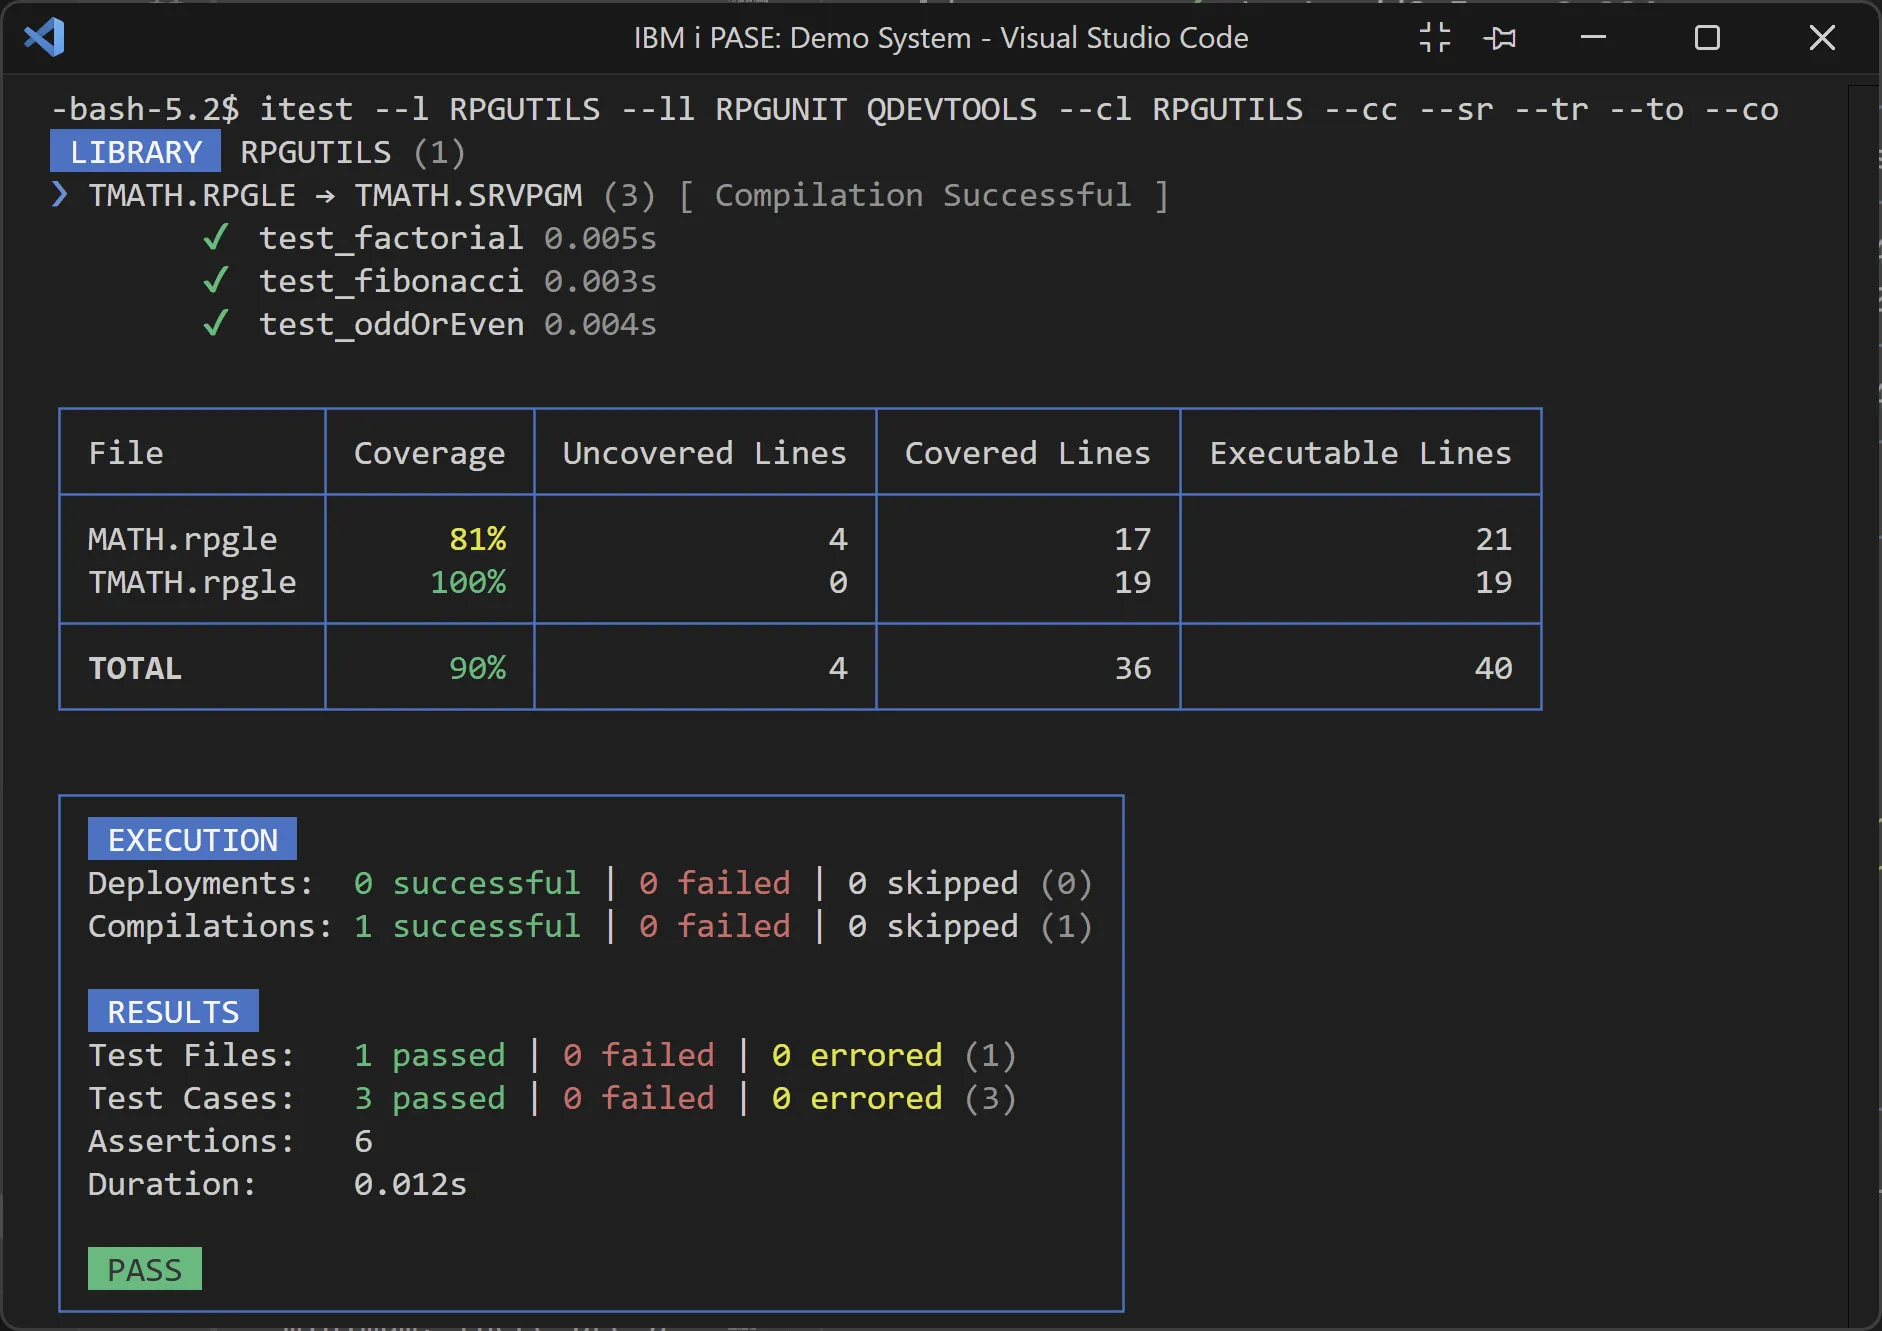Viewport: 1882px width, 1331px height.
Task: Click 1 successful in Compilations row
Action: coord(467,926)
